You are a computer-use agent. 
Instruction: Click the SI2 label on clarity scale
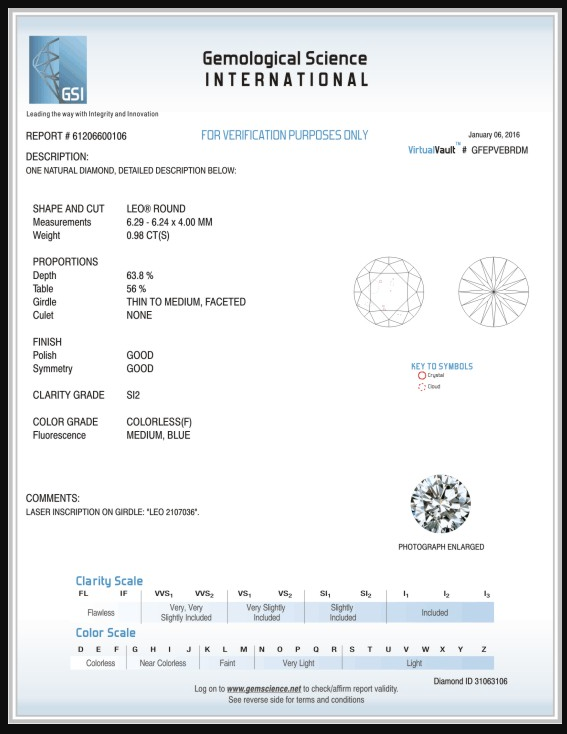pos(366,594)
